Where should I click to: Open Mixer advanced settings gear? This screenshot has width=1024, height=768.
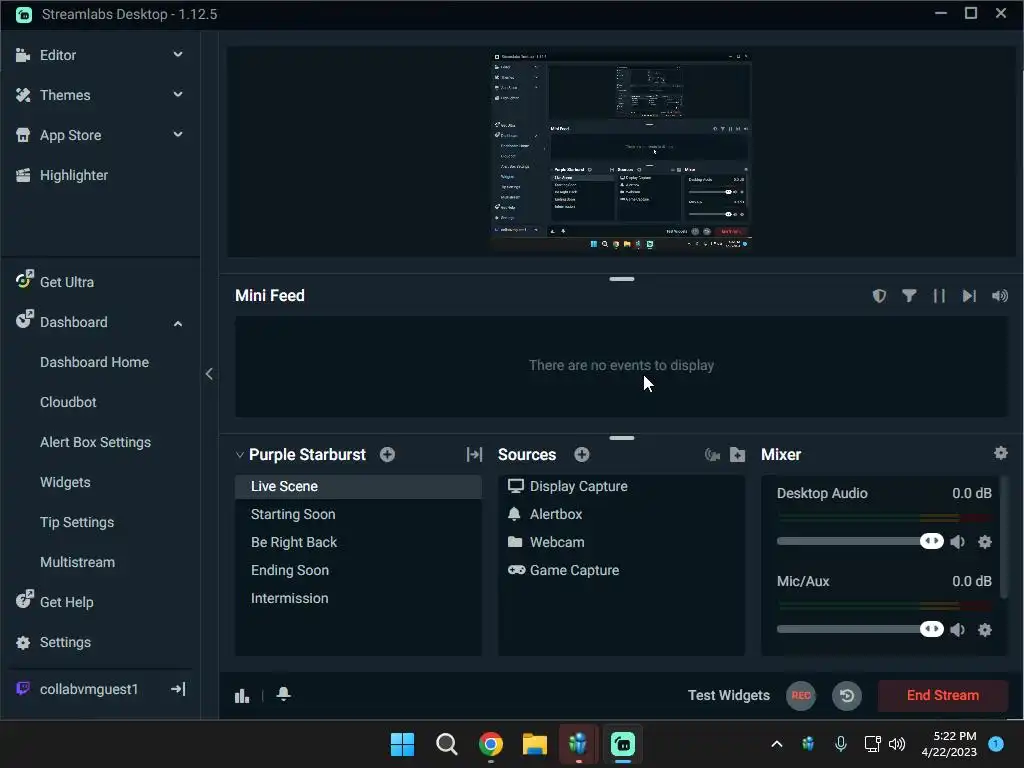(1000, 453)
